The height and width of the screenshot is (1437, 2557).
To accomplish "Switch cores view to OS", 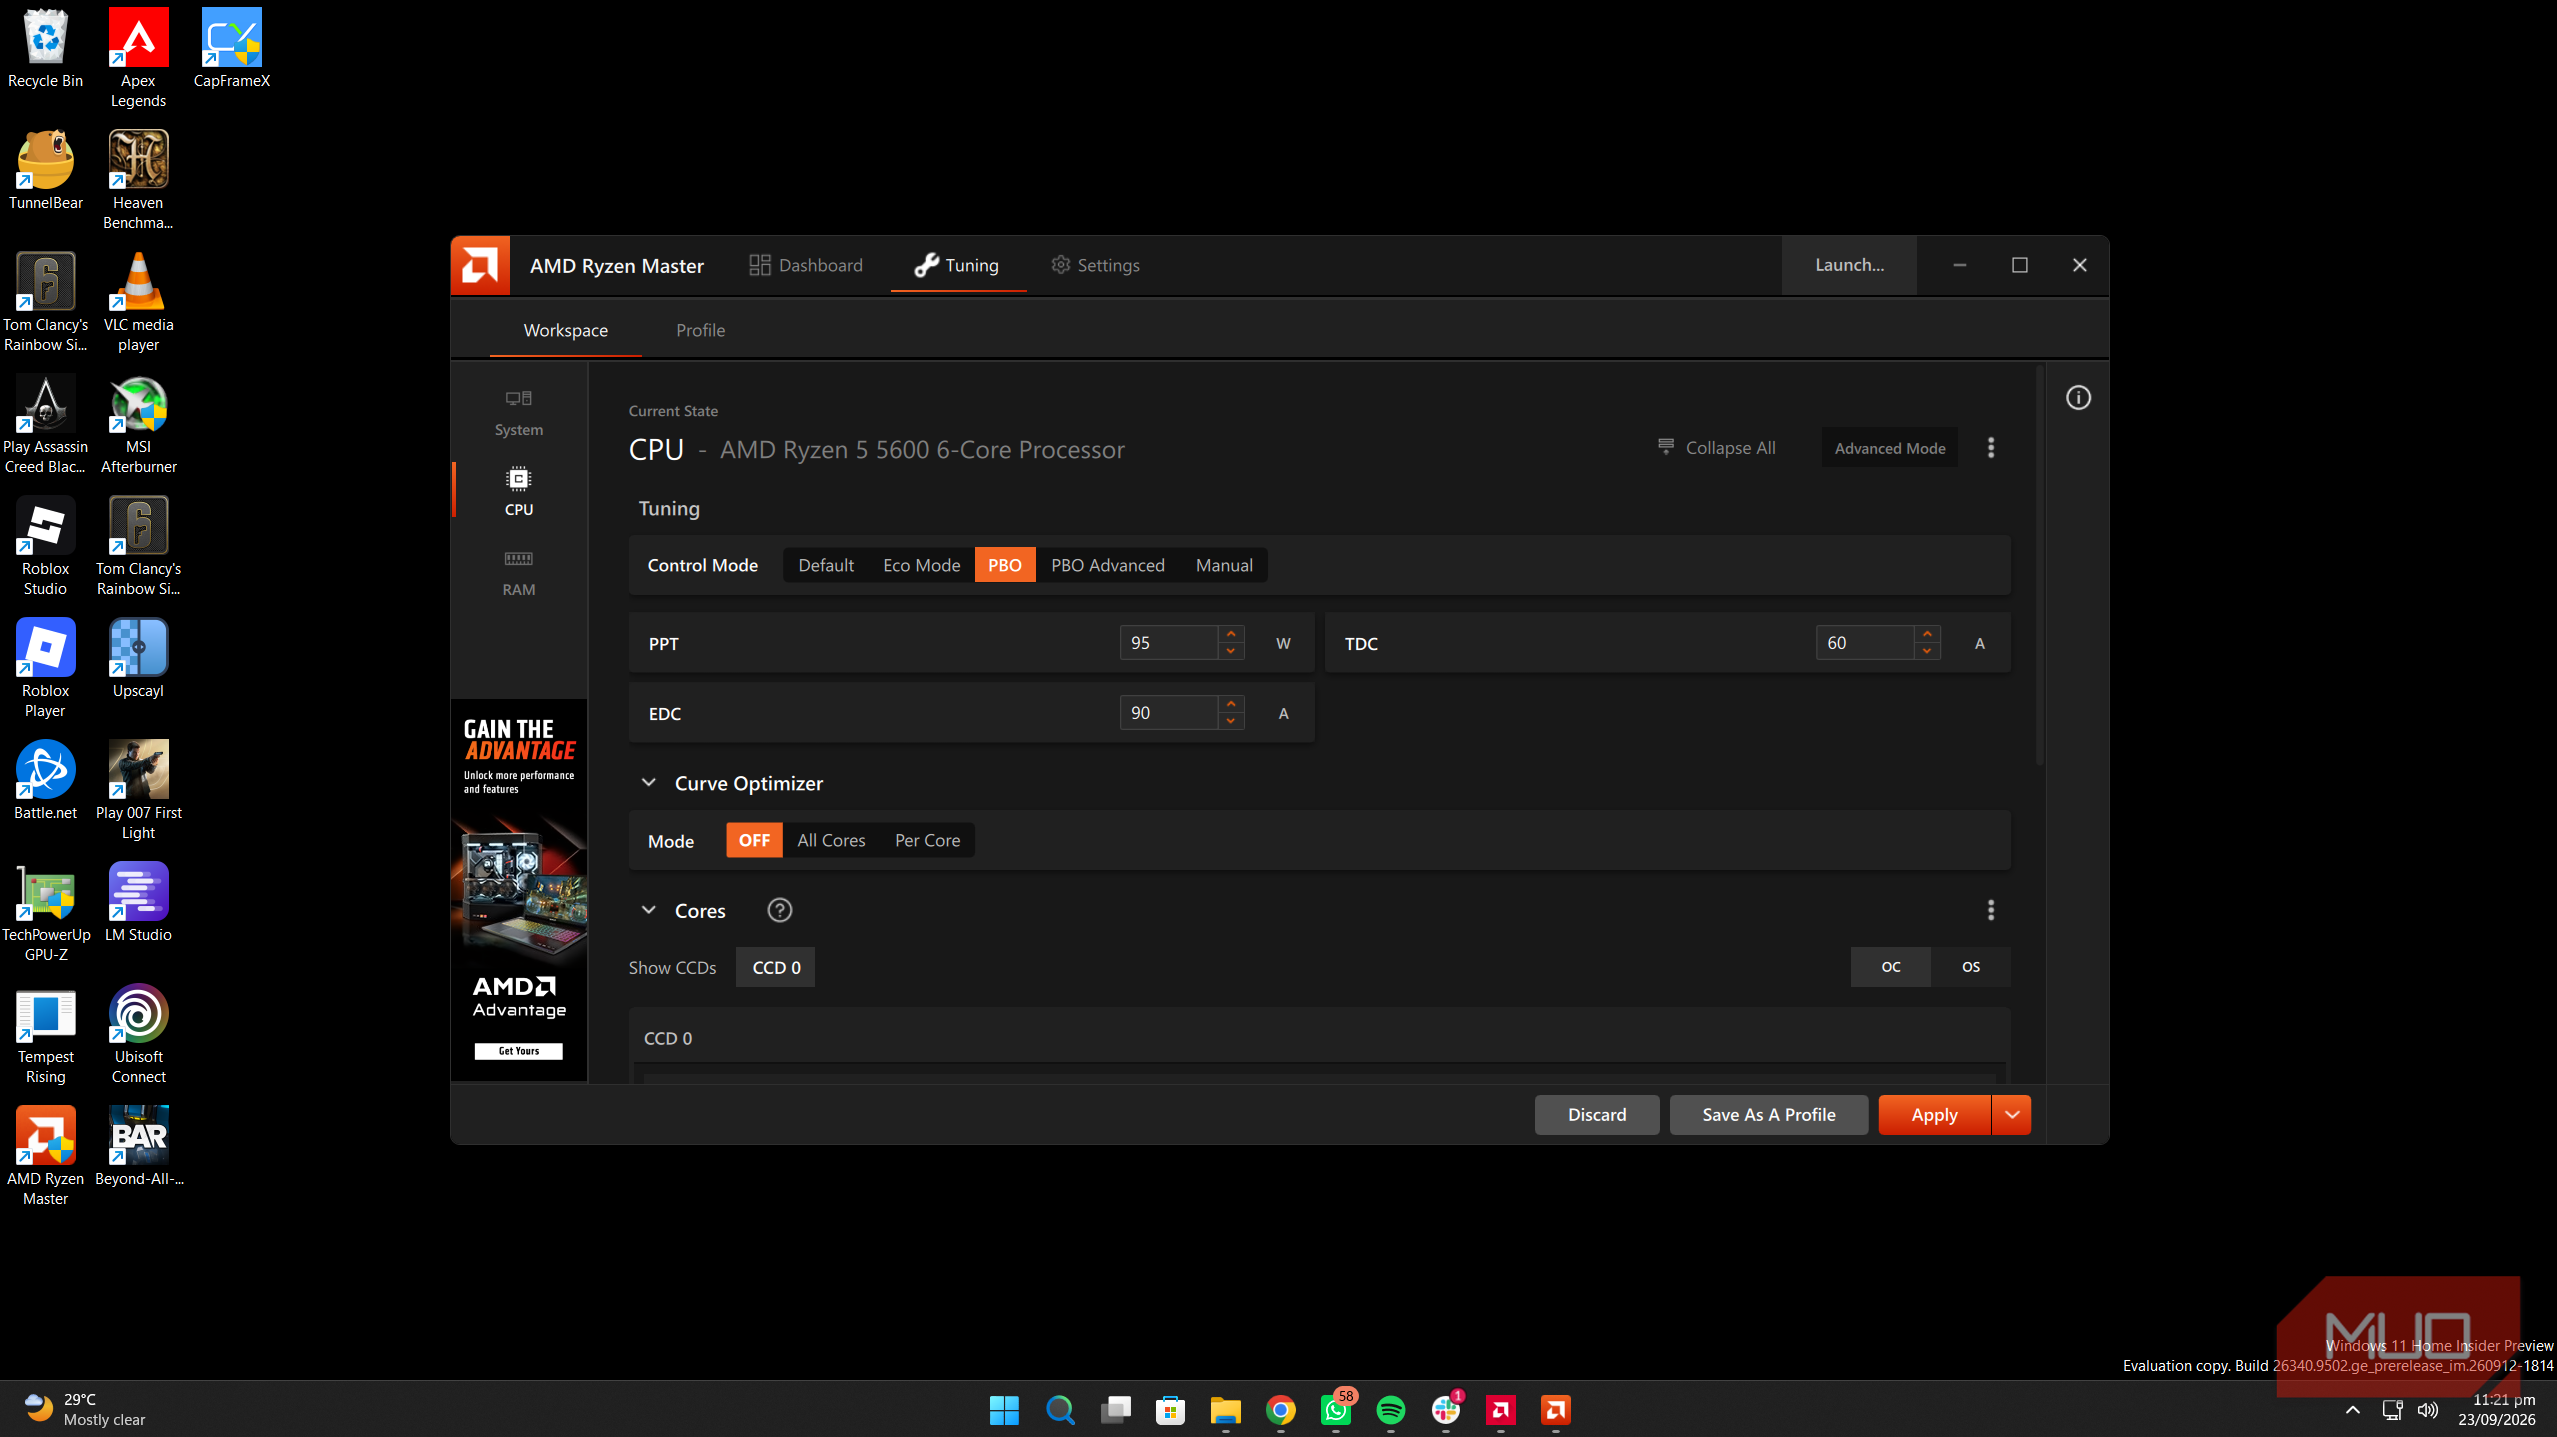I will coord(1970,967).
